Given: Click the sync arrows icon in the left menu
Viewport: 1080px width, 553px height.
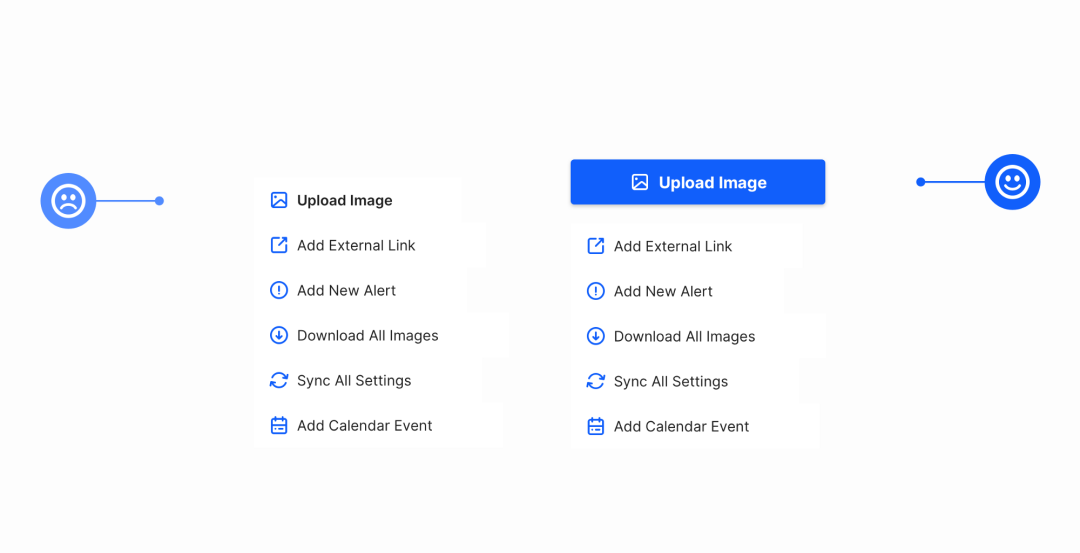Looking at the screenshot, I should click(x=279, y=380).
